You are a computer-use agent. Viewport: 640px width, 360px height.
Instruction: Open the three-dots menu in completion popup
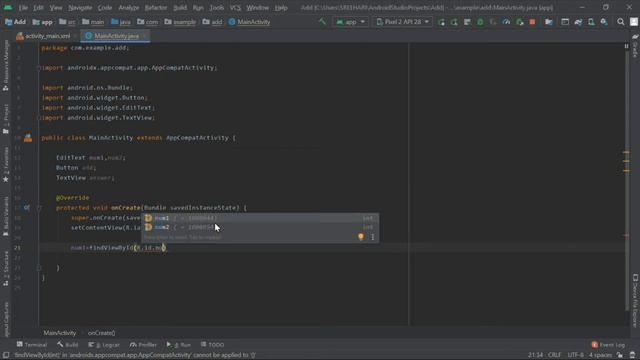click(x=372, y=237)
